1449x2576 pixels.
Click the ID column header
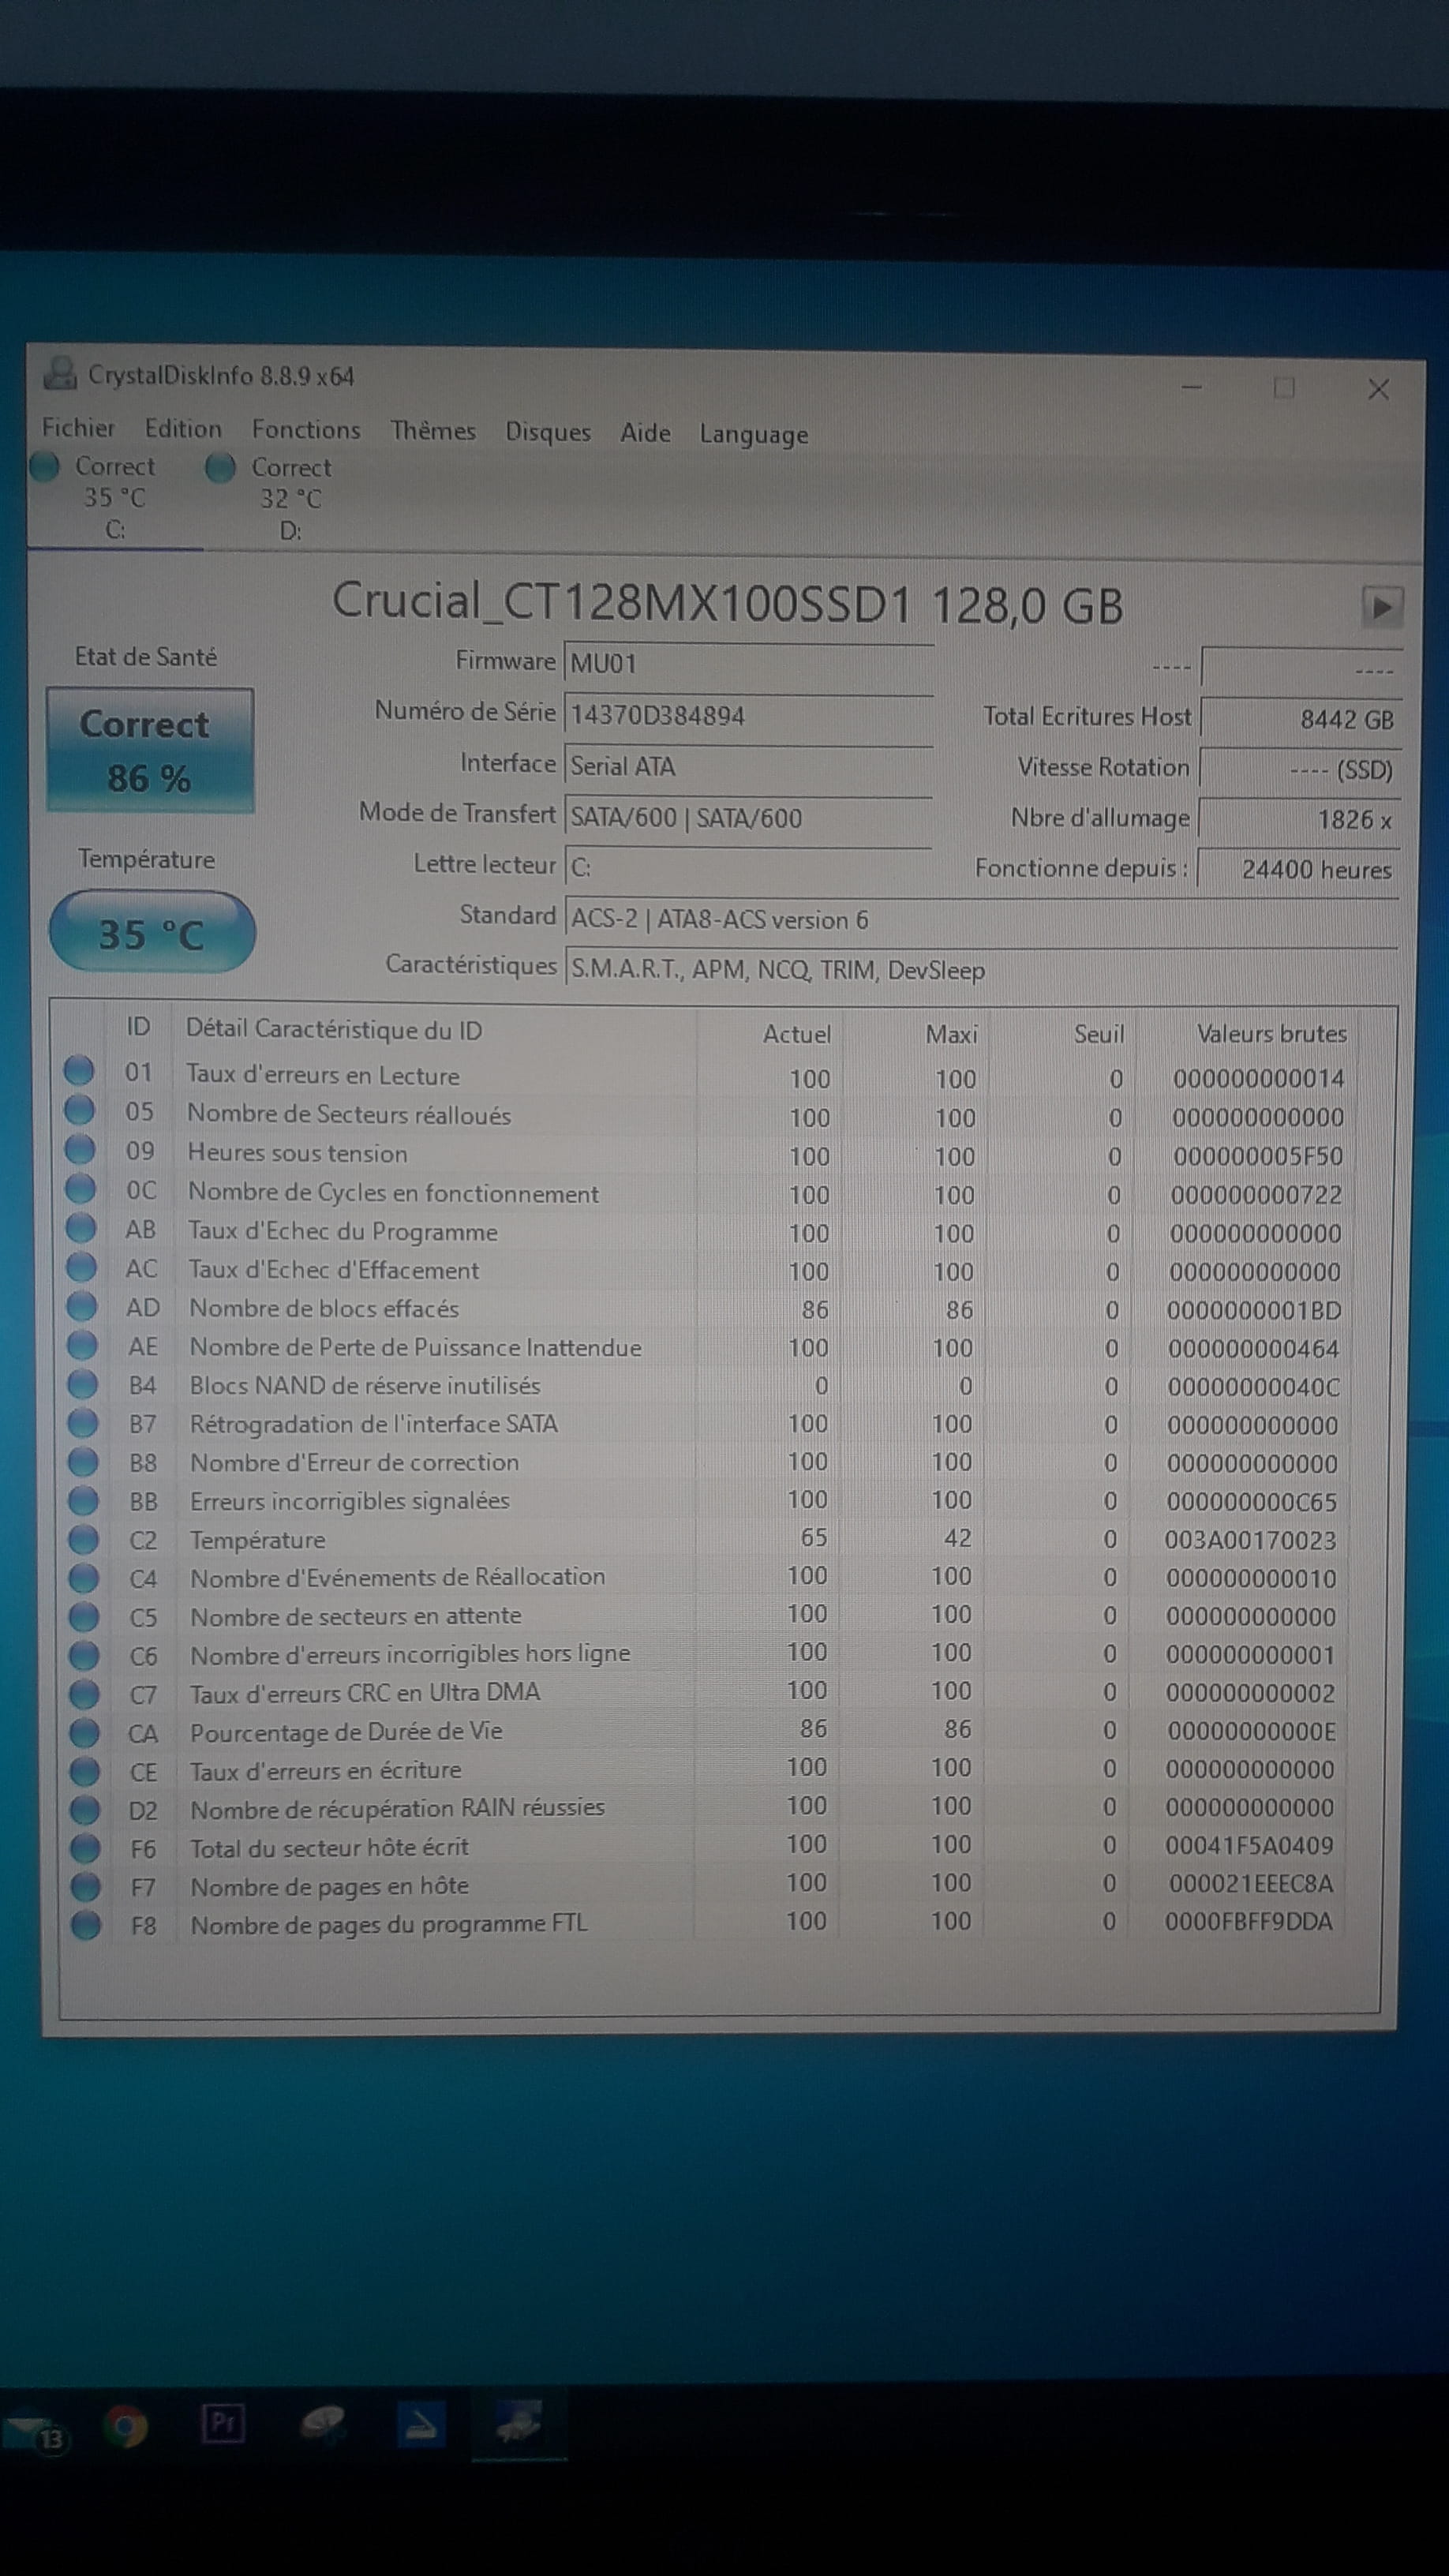pos(138,1027)
